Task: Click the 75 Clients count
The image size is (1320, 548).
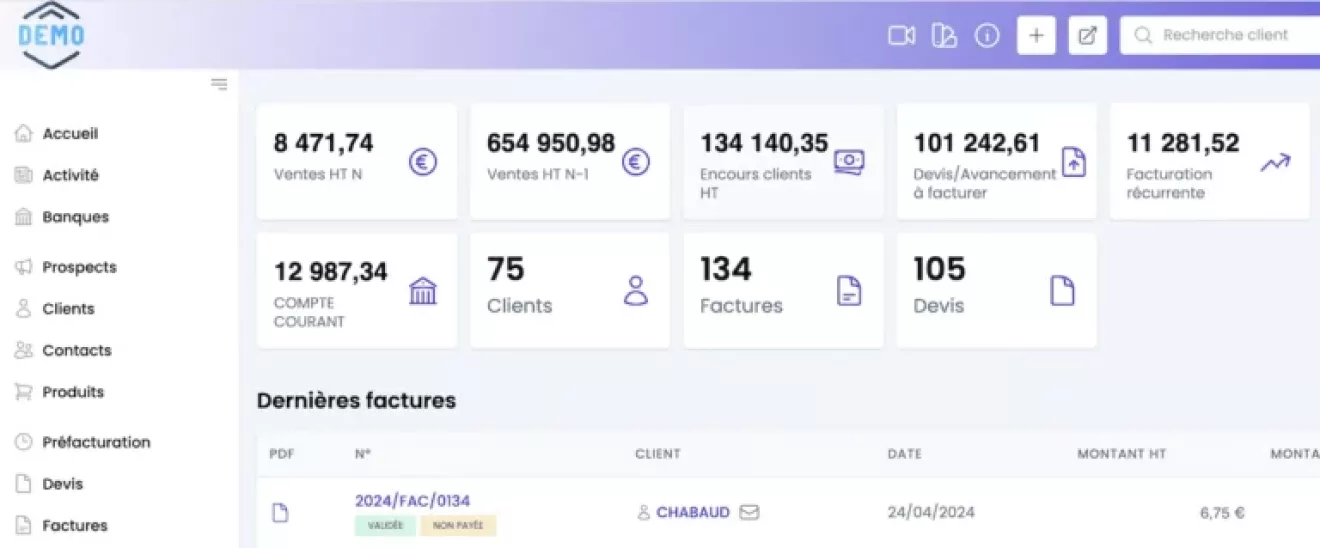Action: [x=505, y=269]
